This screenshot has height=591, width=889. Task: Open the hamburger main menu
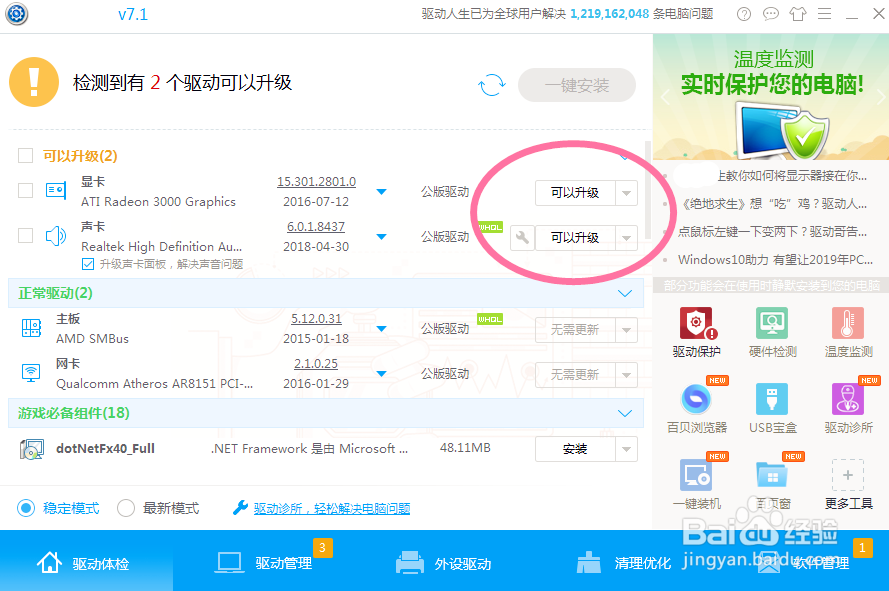click(824, 14)
